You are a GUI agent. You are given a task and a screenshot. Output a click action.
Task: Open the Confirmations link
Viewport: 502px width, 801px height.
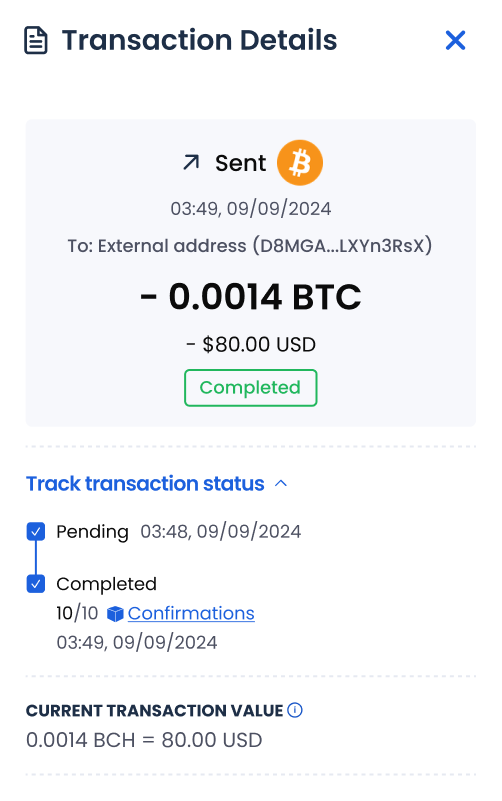click(191, 613)
